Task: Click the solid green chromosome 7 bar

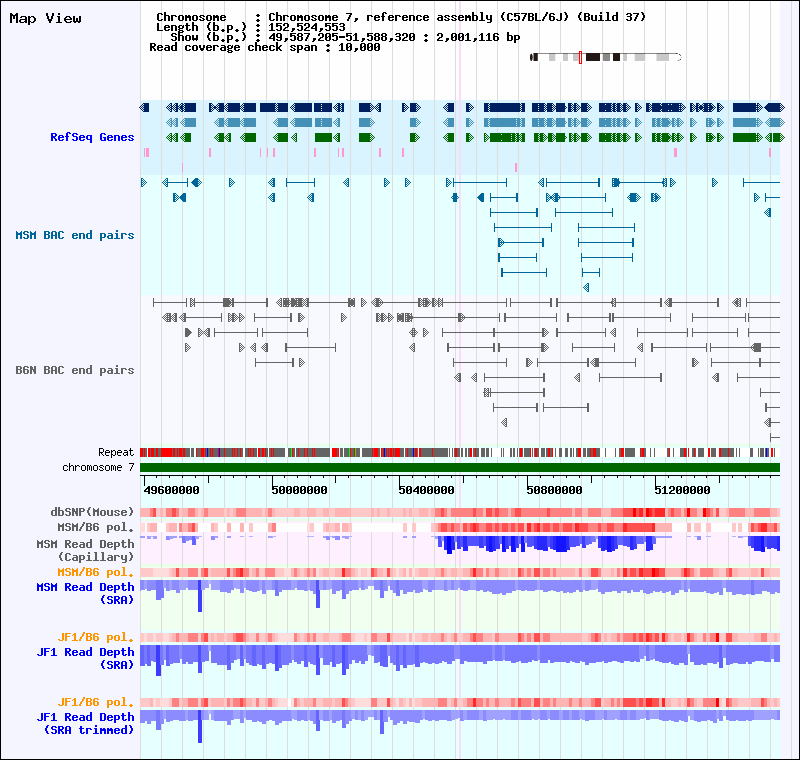Action: pyautogui.click(x=460, y=468)
